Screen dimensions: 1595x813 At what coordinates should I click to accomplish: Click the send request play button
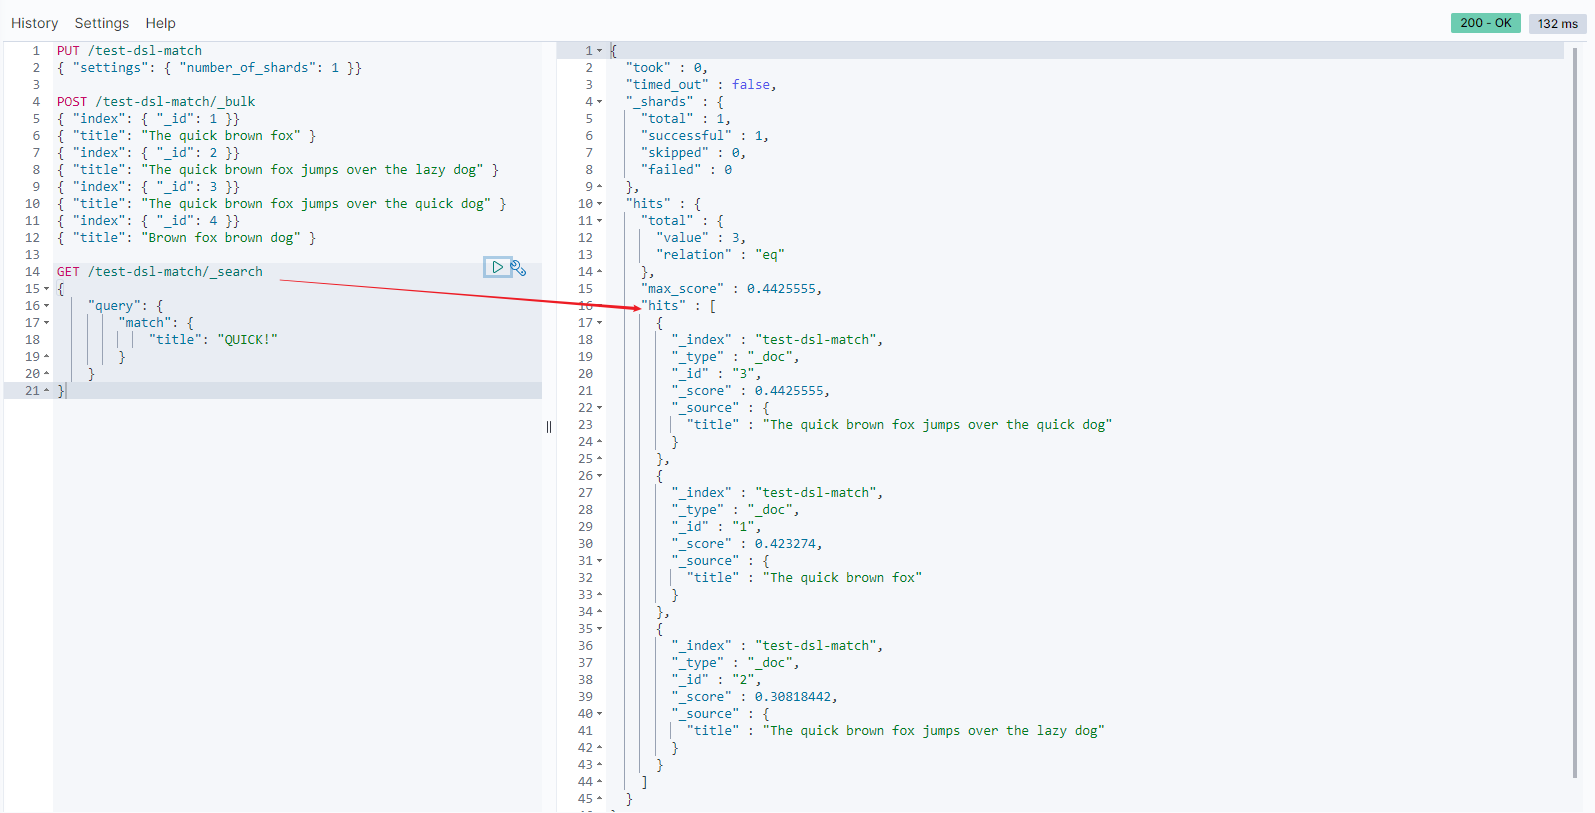(x=497, y=267)
